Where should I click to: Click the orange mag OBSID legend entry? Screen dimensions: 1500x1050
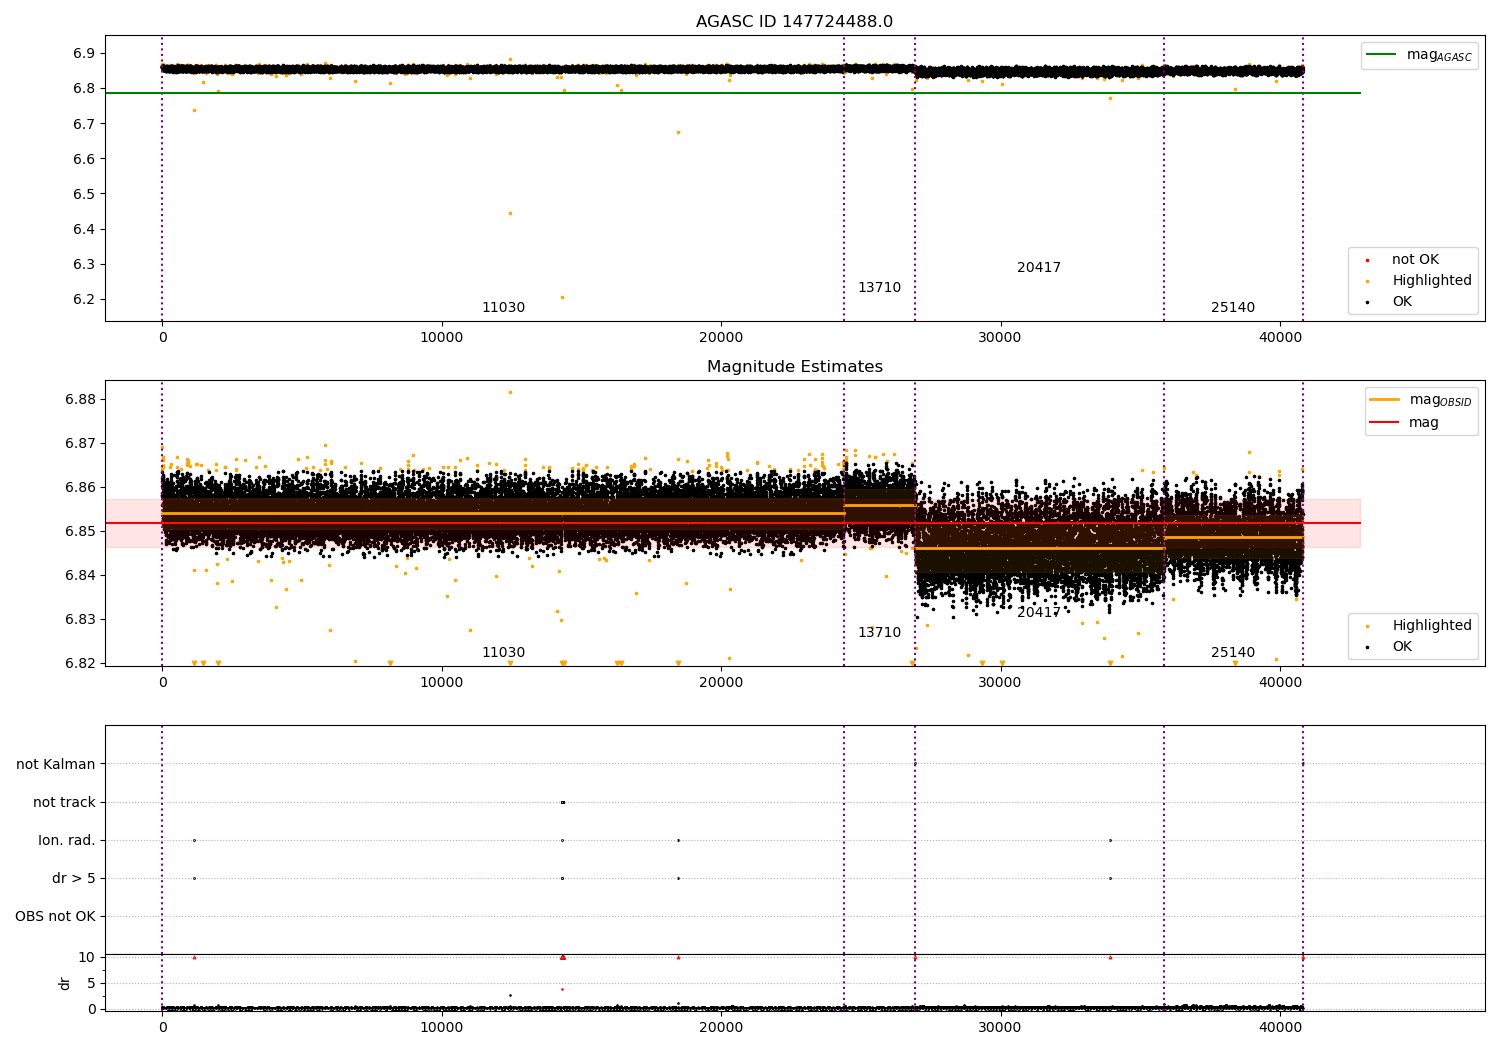click(x=1420, y=400)
